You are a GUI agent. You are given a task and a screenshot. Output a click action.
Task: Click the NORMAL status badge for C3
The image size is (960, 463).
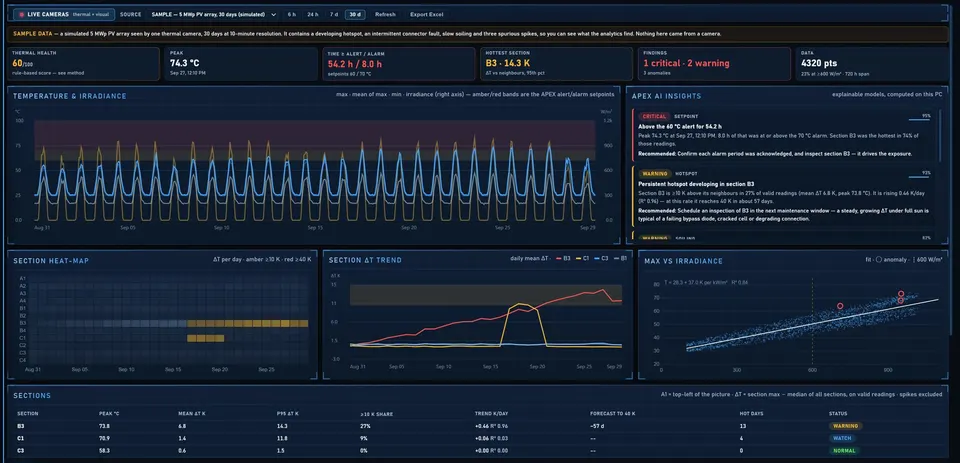click(x=845, y=451)
